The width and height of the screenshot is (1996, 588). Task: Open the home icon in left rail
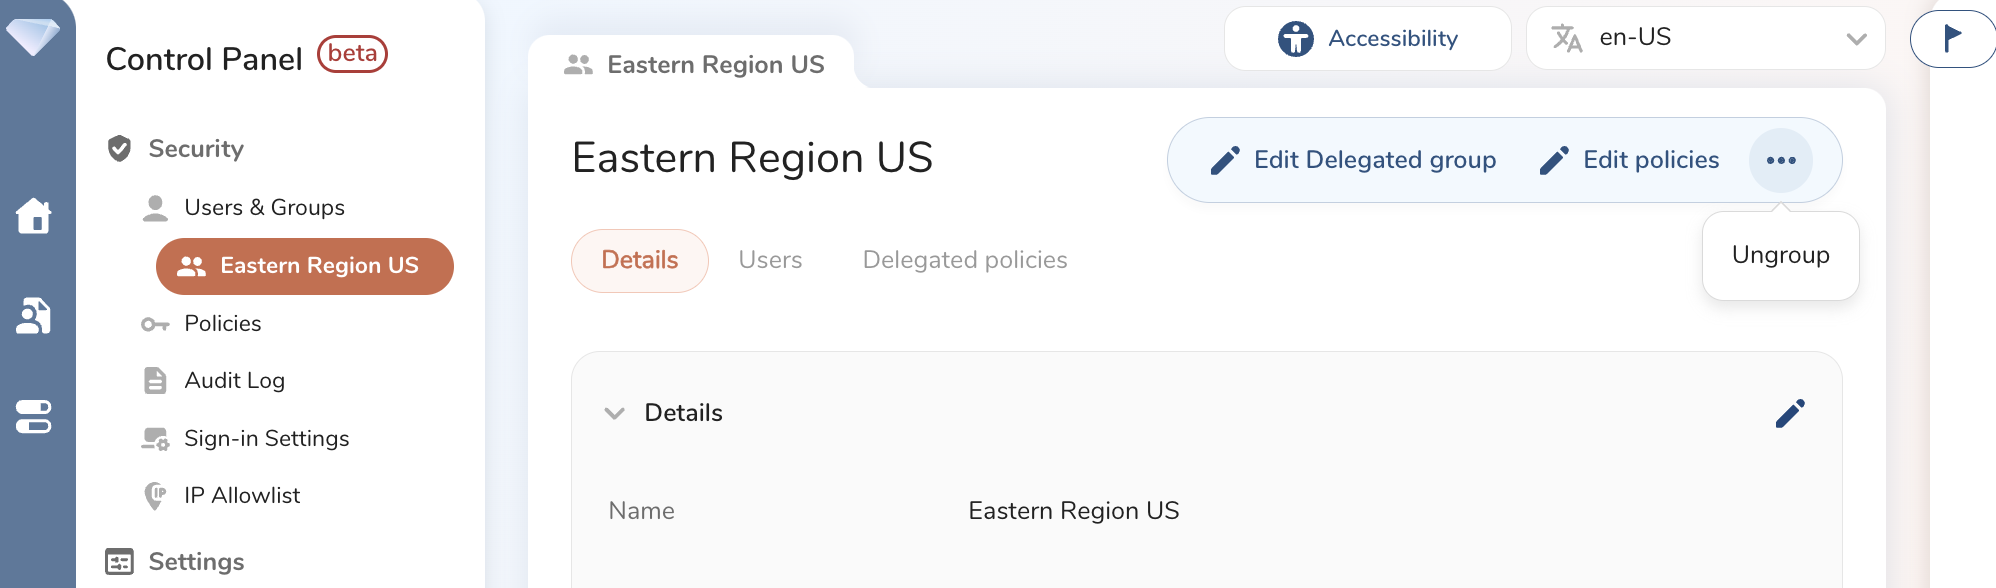(34, 215)
